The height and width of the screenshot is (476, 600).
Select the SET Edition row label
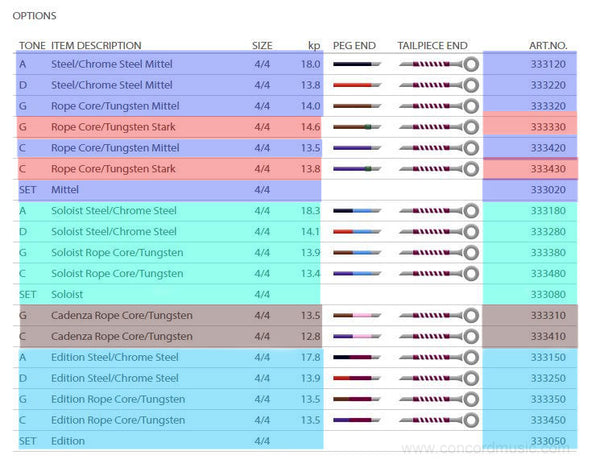[x=66, y=441]
